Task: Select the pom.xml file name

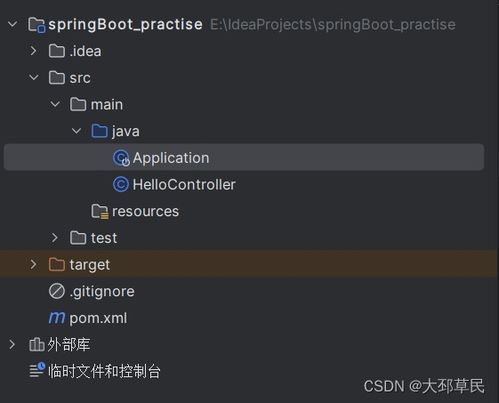Action: (x=98, y=318)
